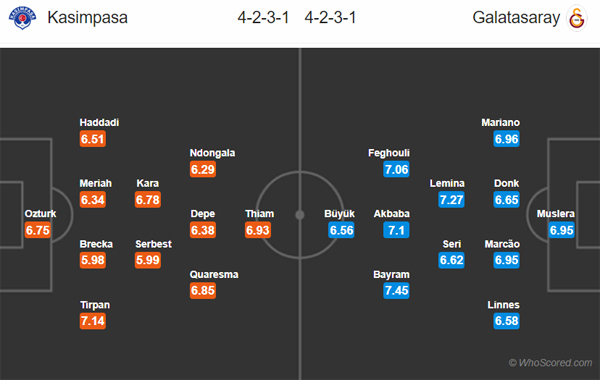Open the Kasimpasa team name
Screen dimensions: 600x380
[87, 18]
